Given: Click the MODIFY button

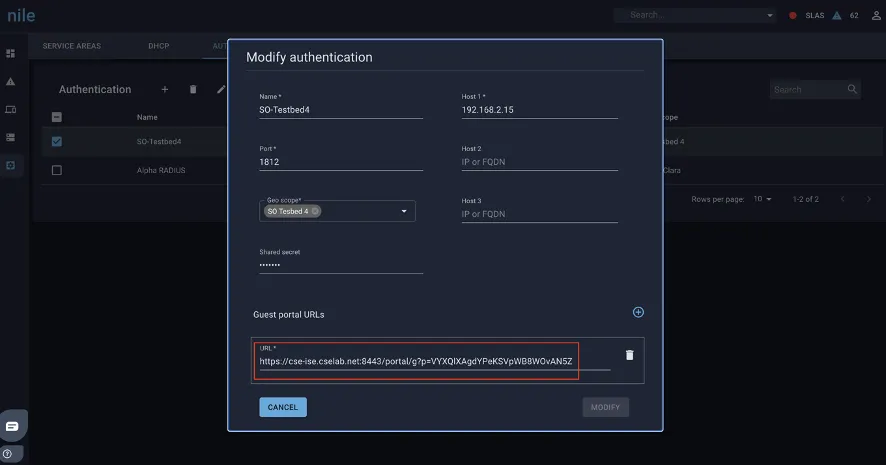Looking at the screenshot, I should tap(605, 407).
